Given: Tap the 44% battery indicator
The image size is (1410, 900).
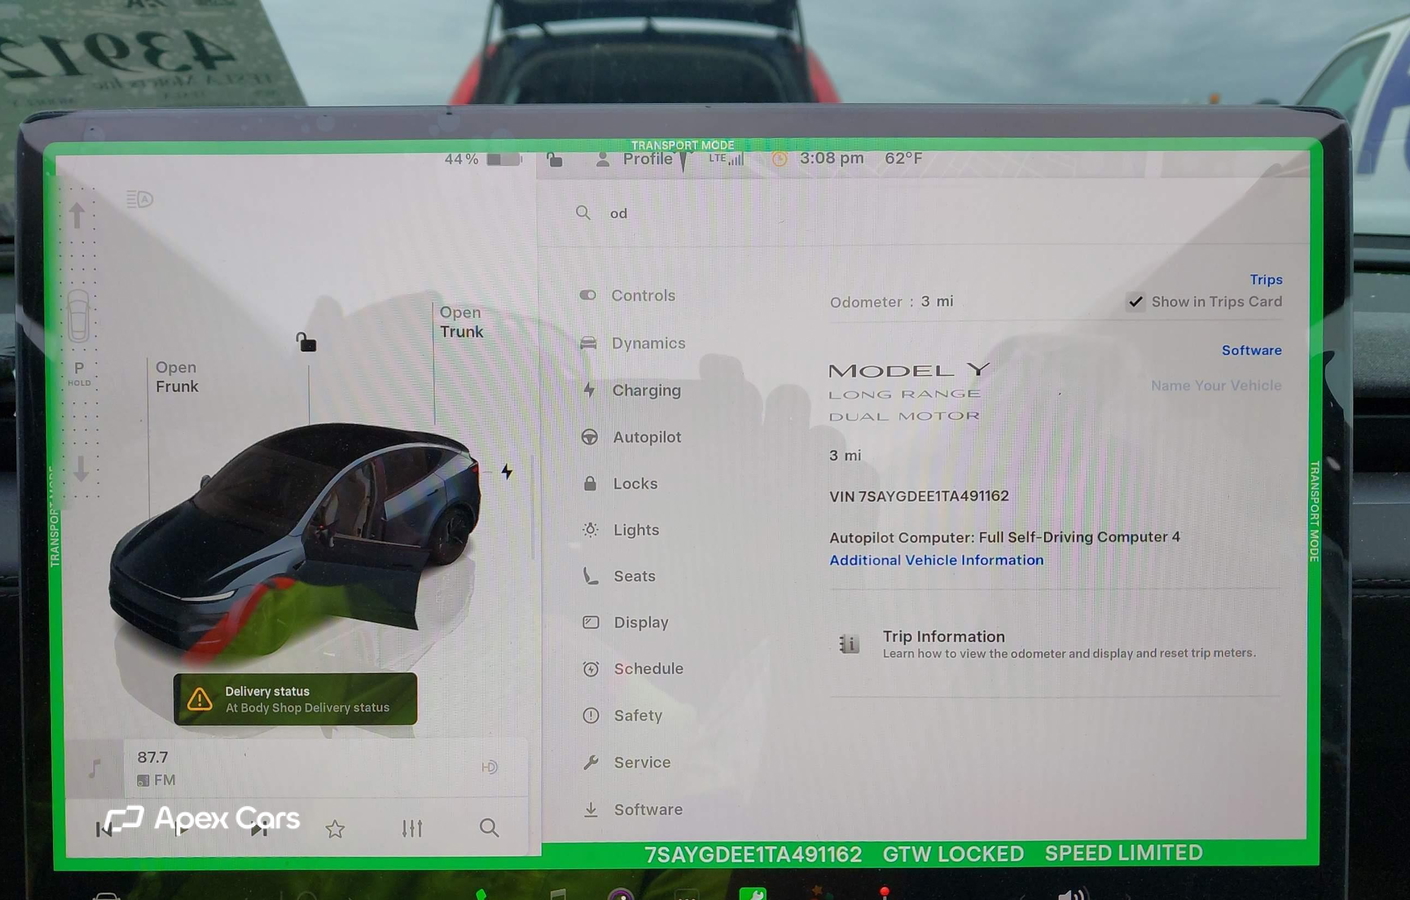Looking at the screenshot, I should [x=483, y=159].
